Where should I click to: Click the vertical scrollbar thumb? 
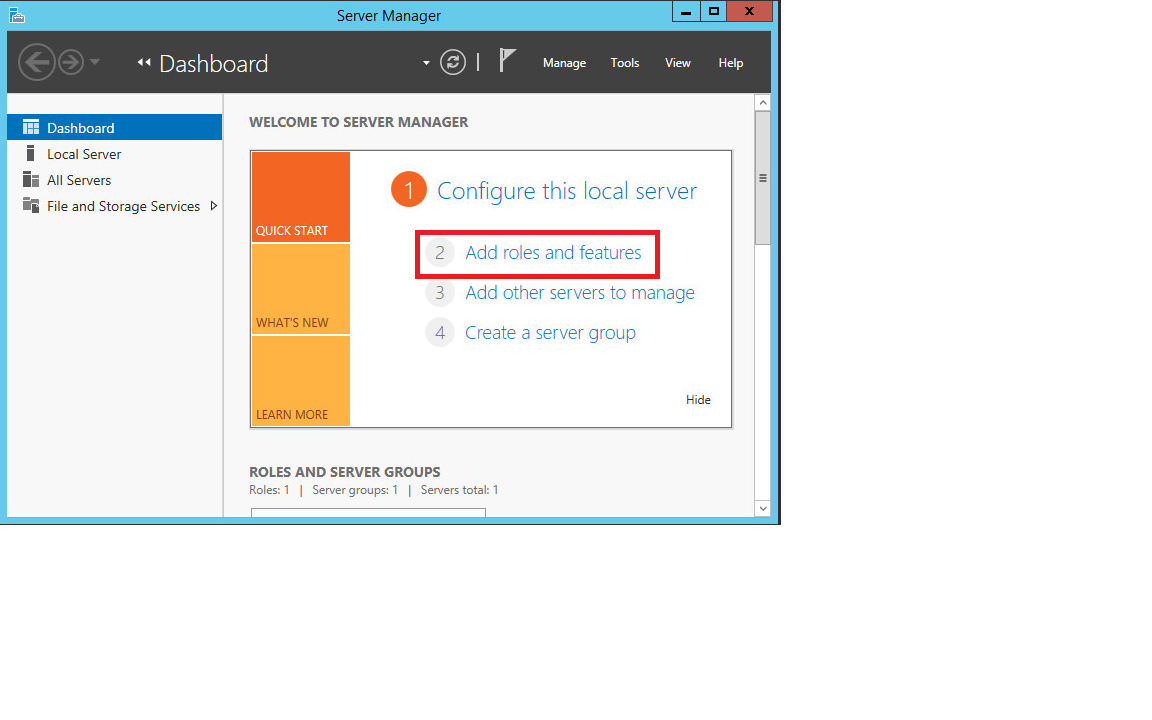tap(763, 178)
